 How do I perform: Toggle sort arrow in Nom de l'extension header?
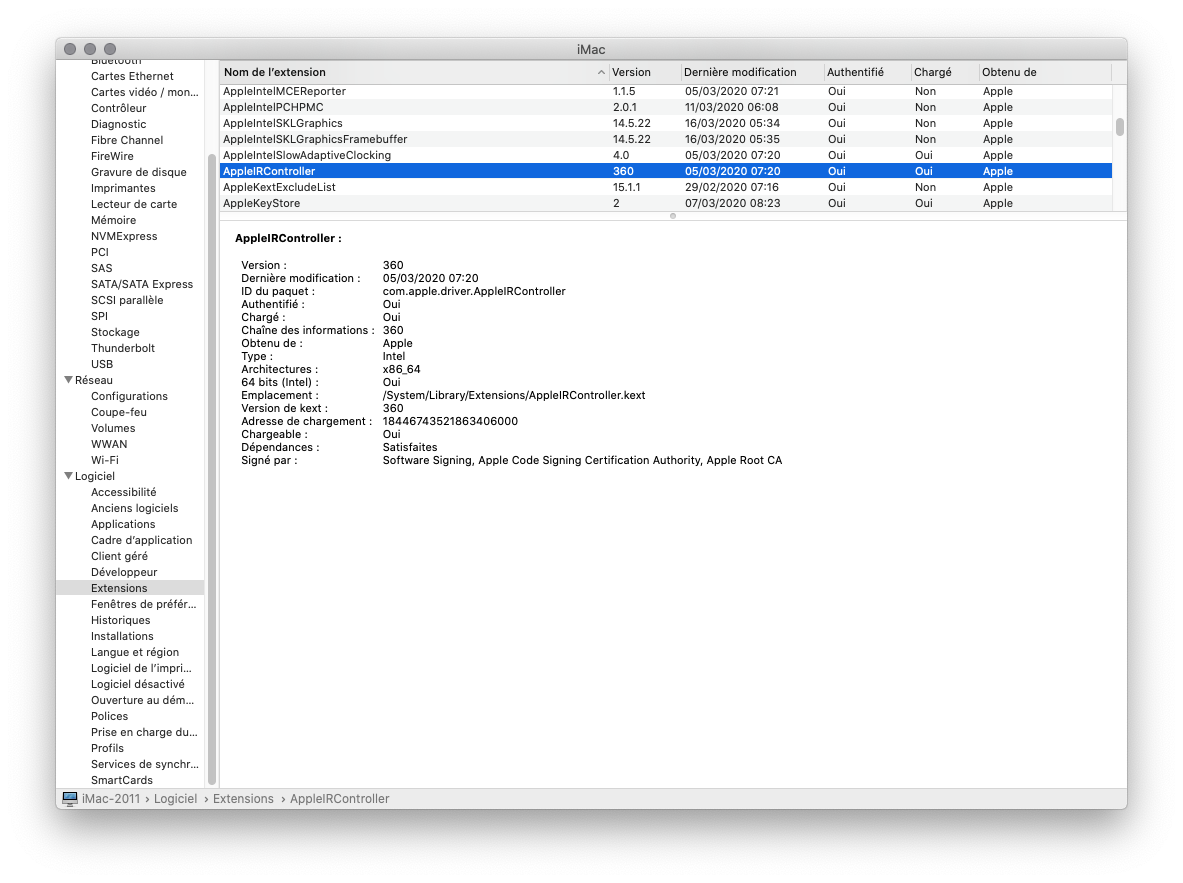pyautogui.click(x=601, y=72)
